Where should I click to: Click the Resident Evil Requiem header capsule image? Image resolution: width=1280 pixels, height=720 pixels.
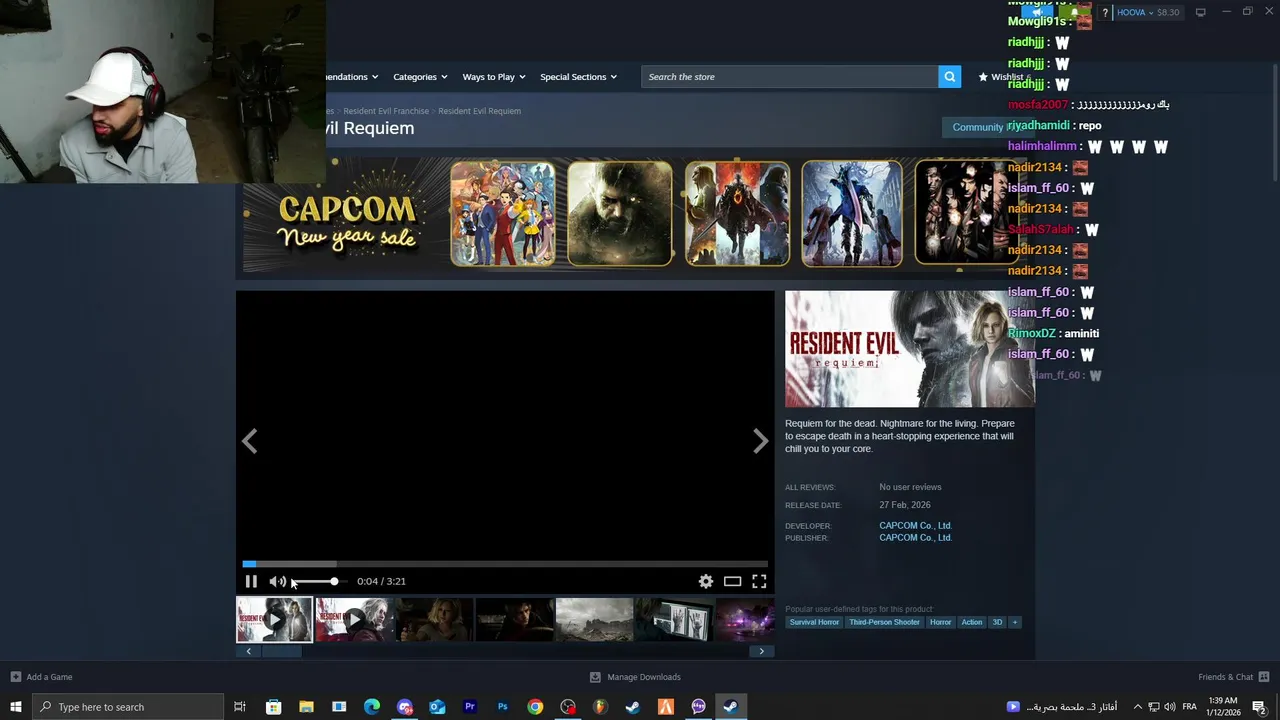[x=909, y=349]
